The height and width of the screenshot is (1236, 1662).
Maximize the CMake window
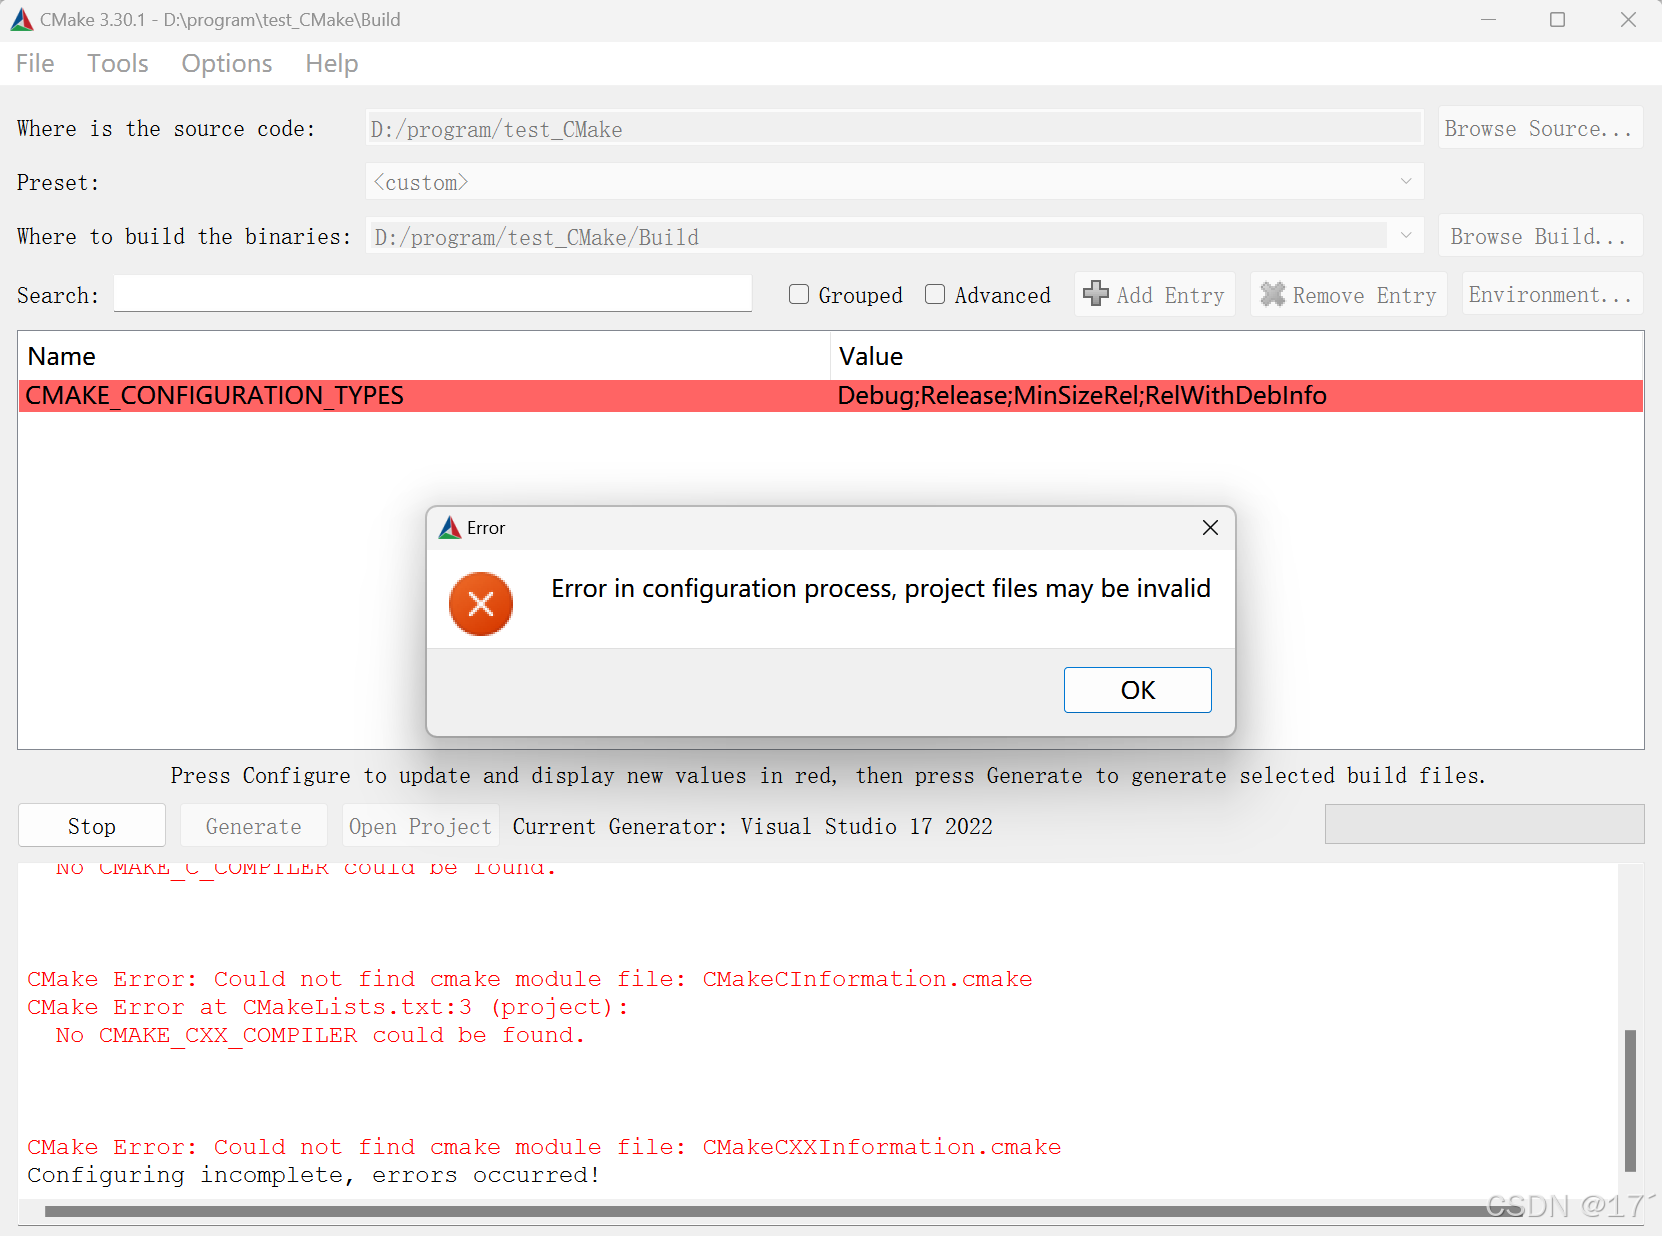1557,20
